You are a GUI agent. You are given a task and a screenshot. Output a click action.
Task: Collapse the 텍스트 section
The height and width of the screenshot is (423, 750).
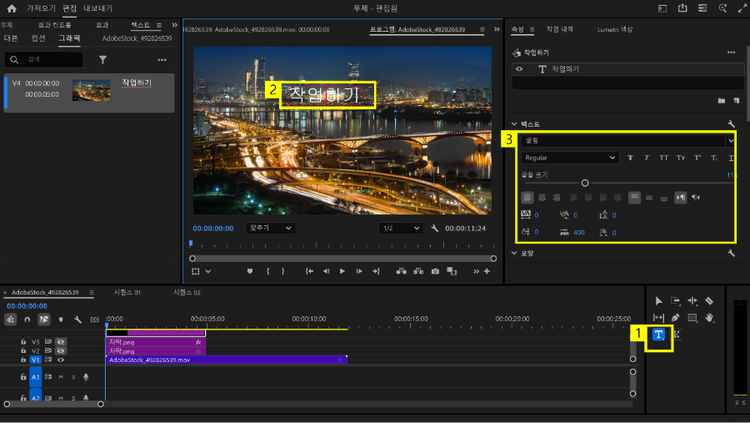(515, 124)
